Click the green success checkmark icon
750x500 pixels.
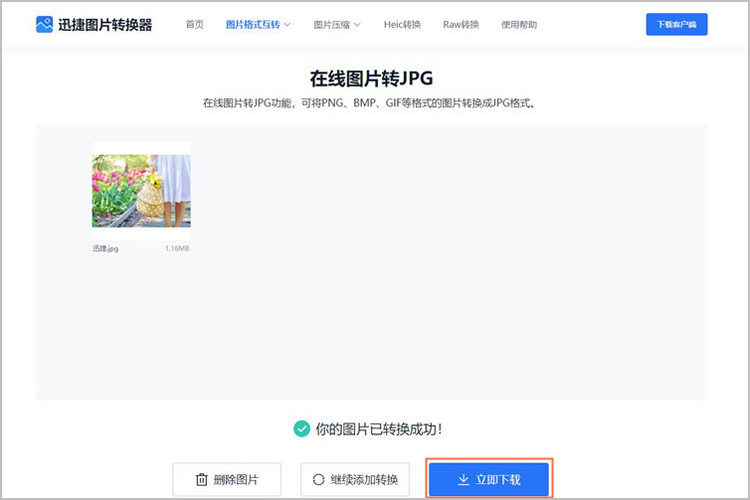pos(301,429)
